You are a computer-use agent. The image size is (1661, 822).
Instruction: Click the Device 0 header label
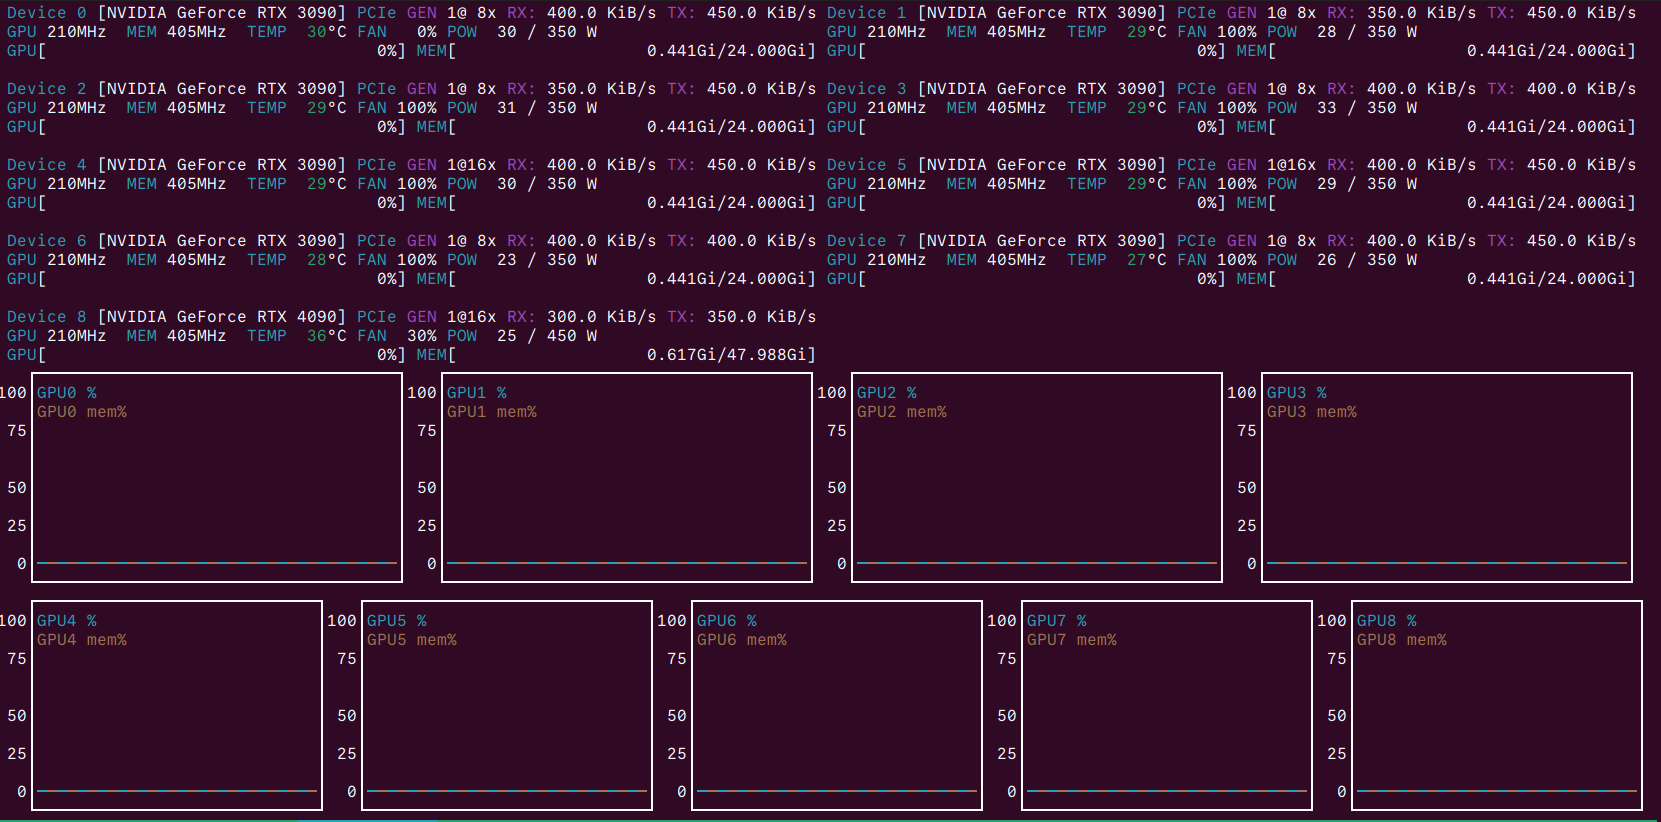tap(46, 13)
